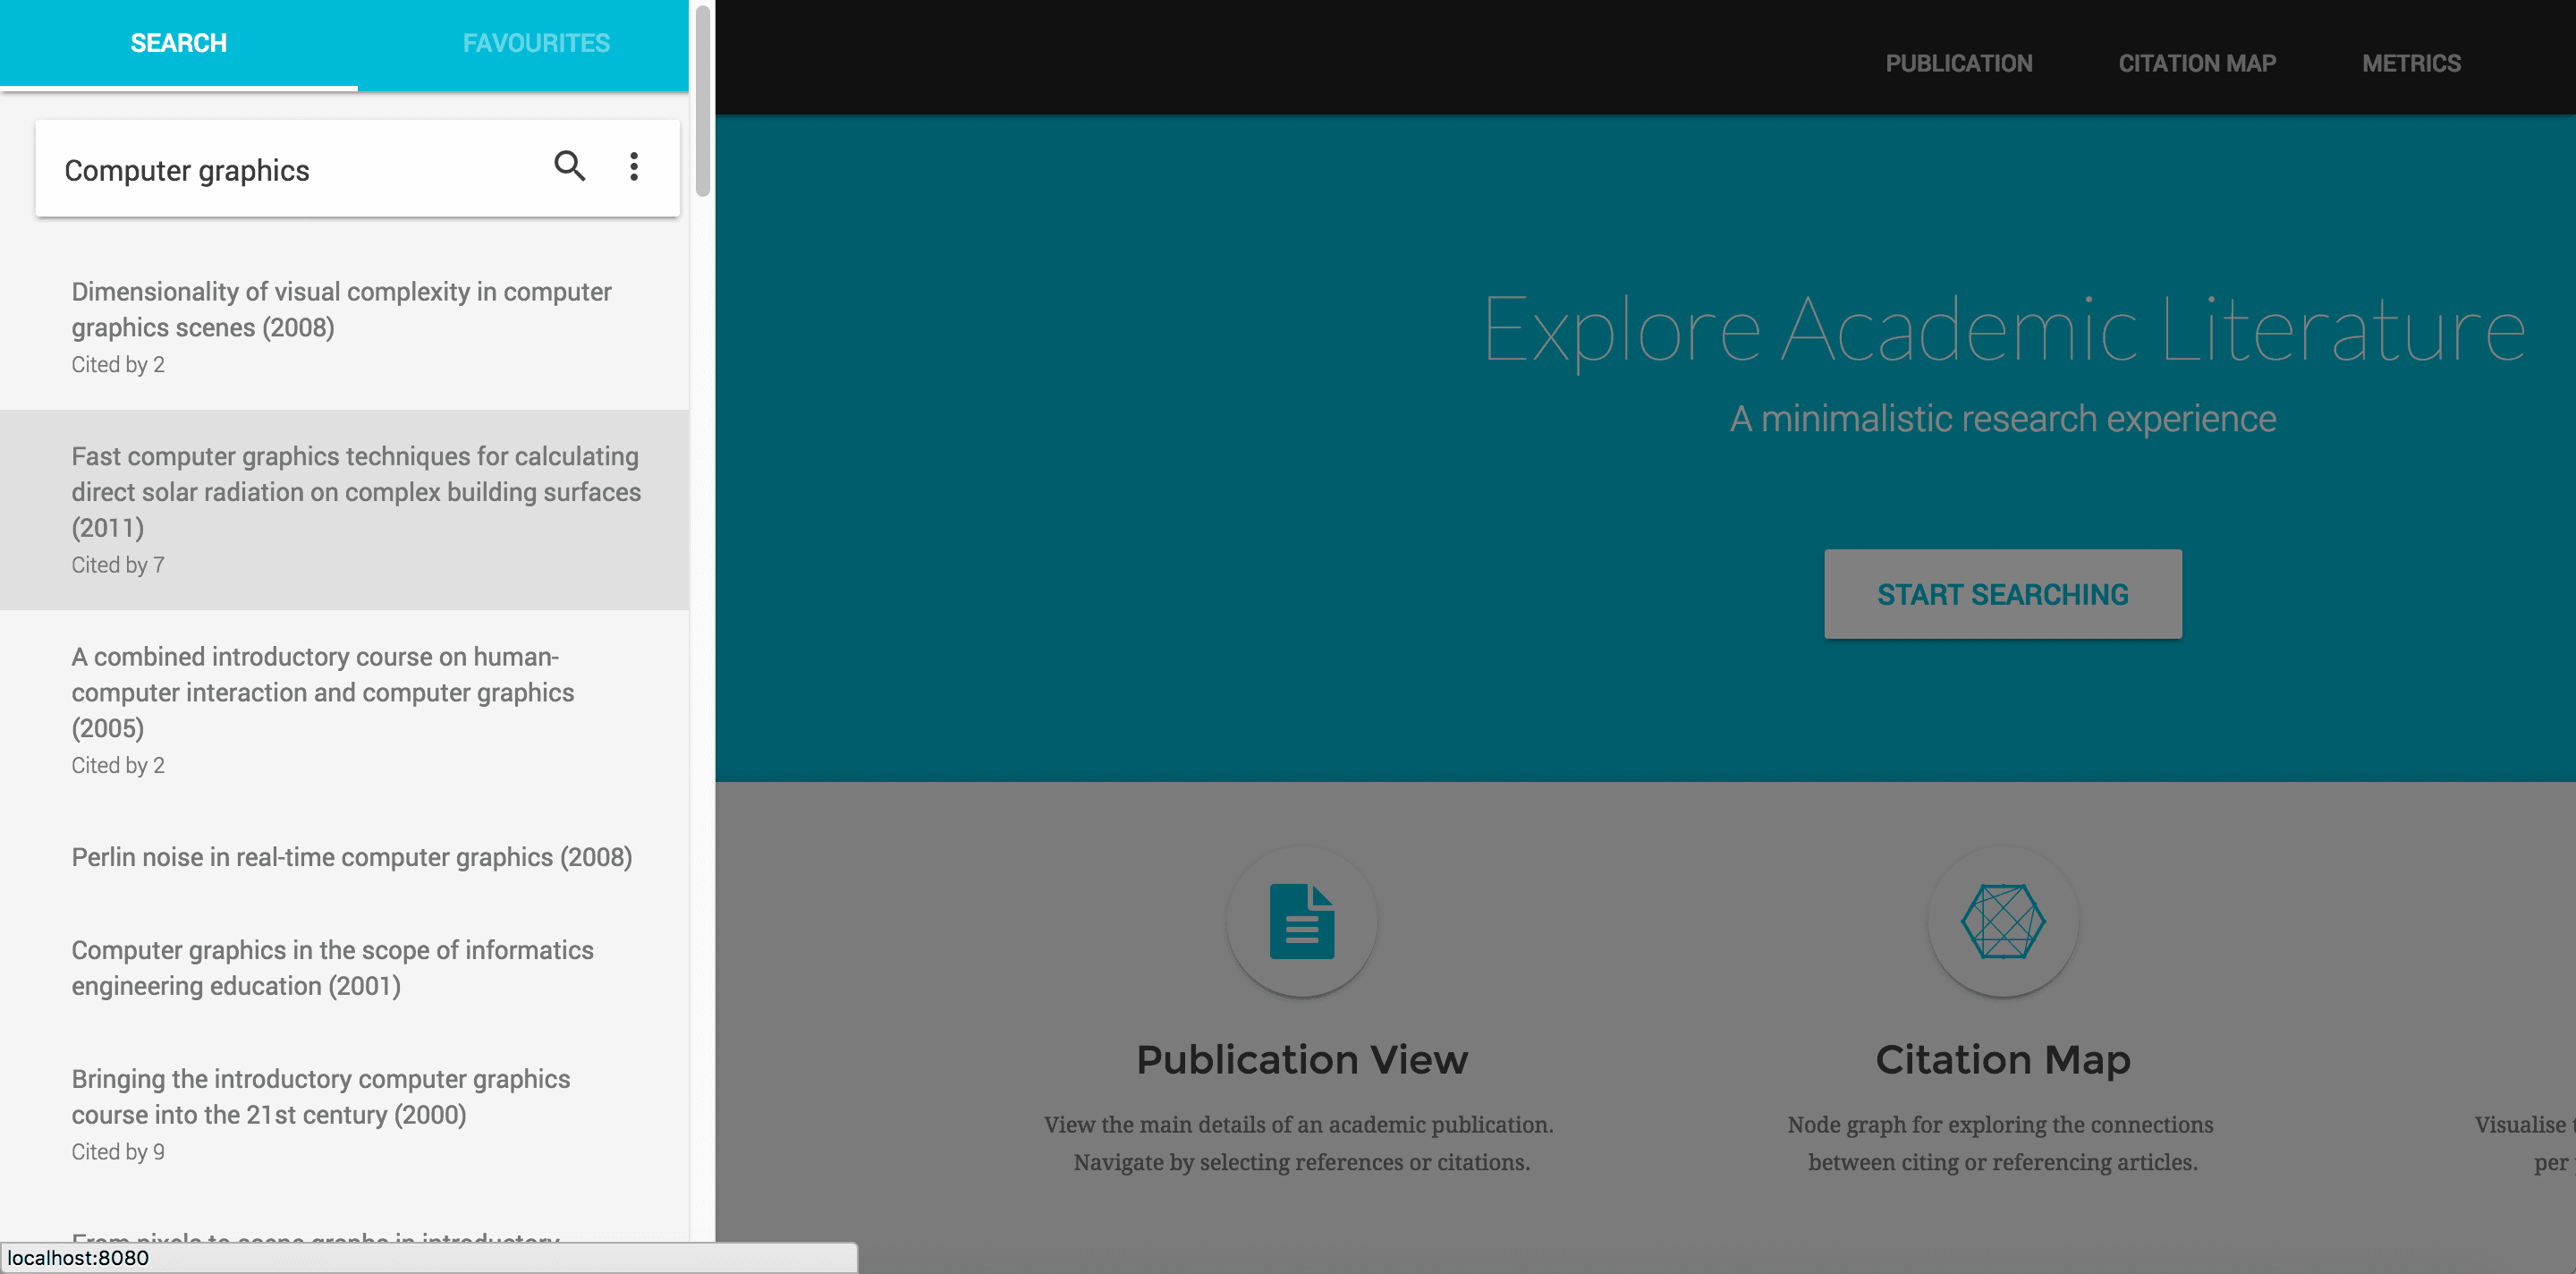This screenshot has width=2576, height=1274.
Task: Click the Computer graphics search field
Action: point(290,169)
